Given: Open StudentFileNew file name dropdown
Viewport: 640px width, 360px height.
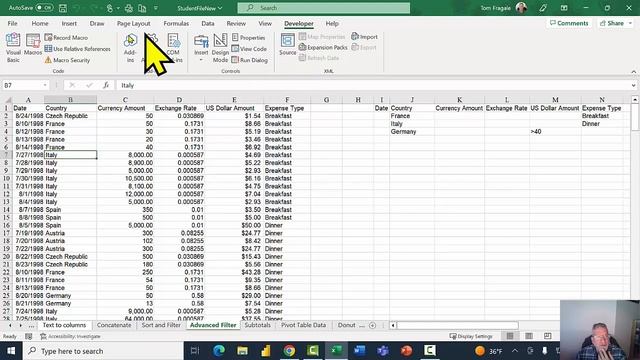Looking at the screenshot, I should (x=220, y=8).
